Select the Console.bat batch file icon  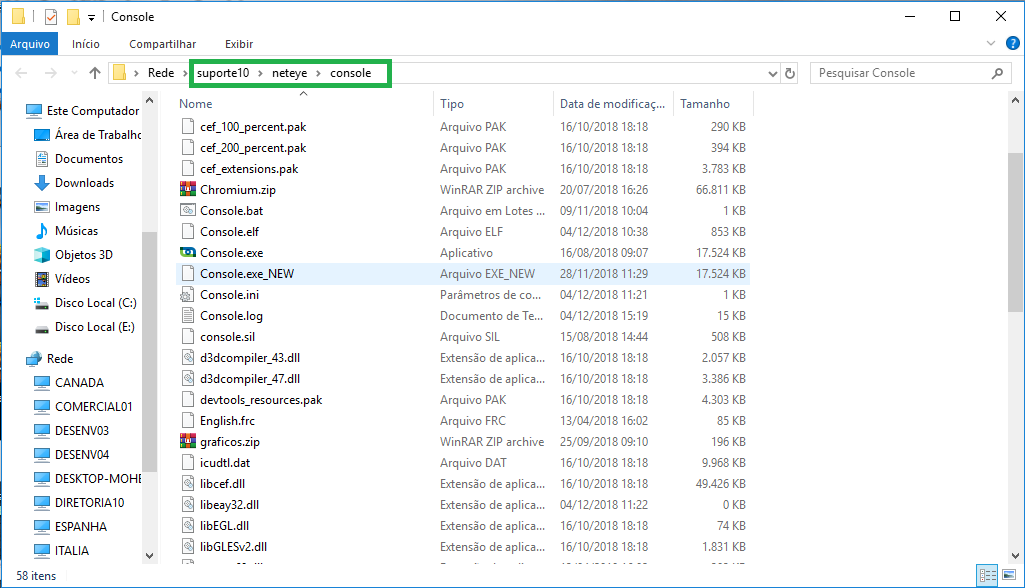click(x=187, y=211)
